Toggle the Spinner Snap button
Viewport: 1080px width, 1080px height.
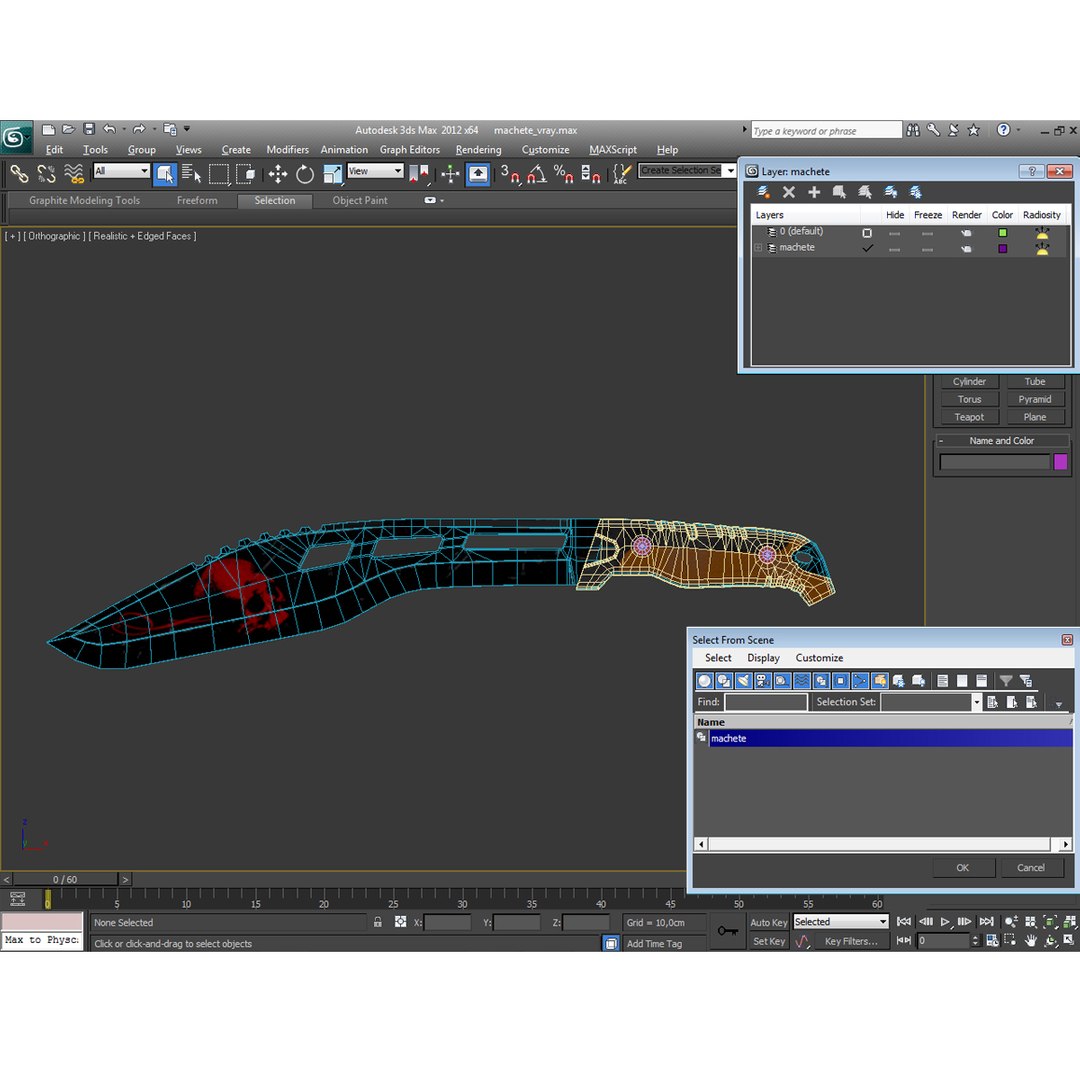coord(590,174)
